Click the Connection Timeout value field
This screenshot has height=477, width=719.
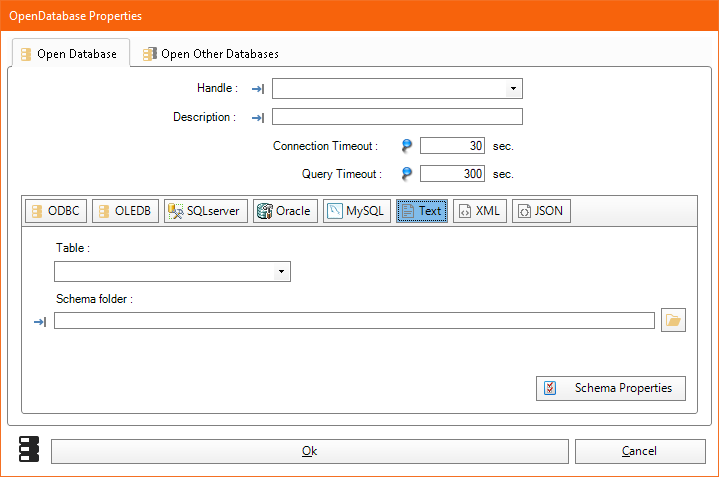[x=452, y=146]
